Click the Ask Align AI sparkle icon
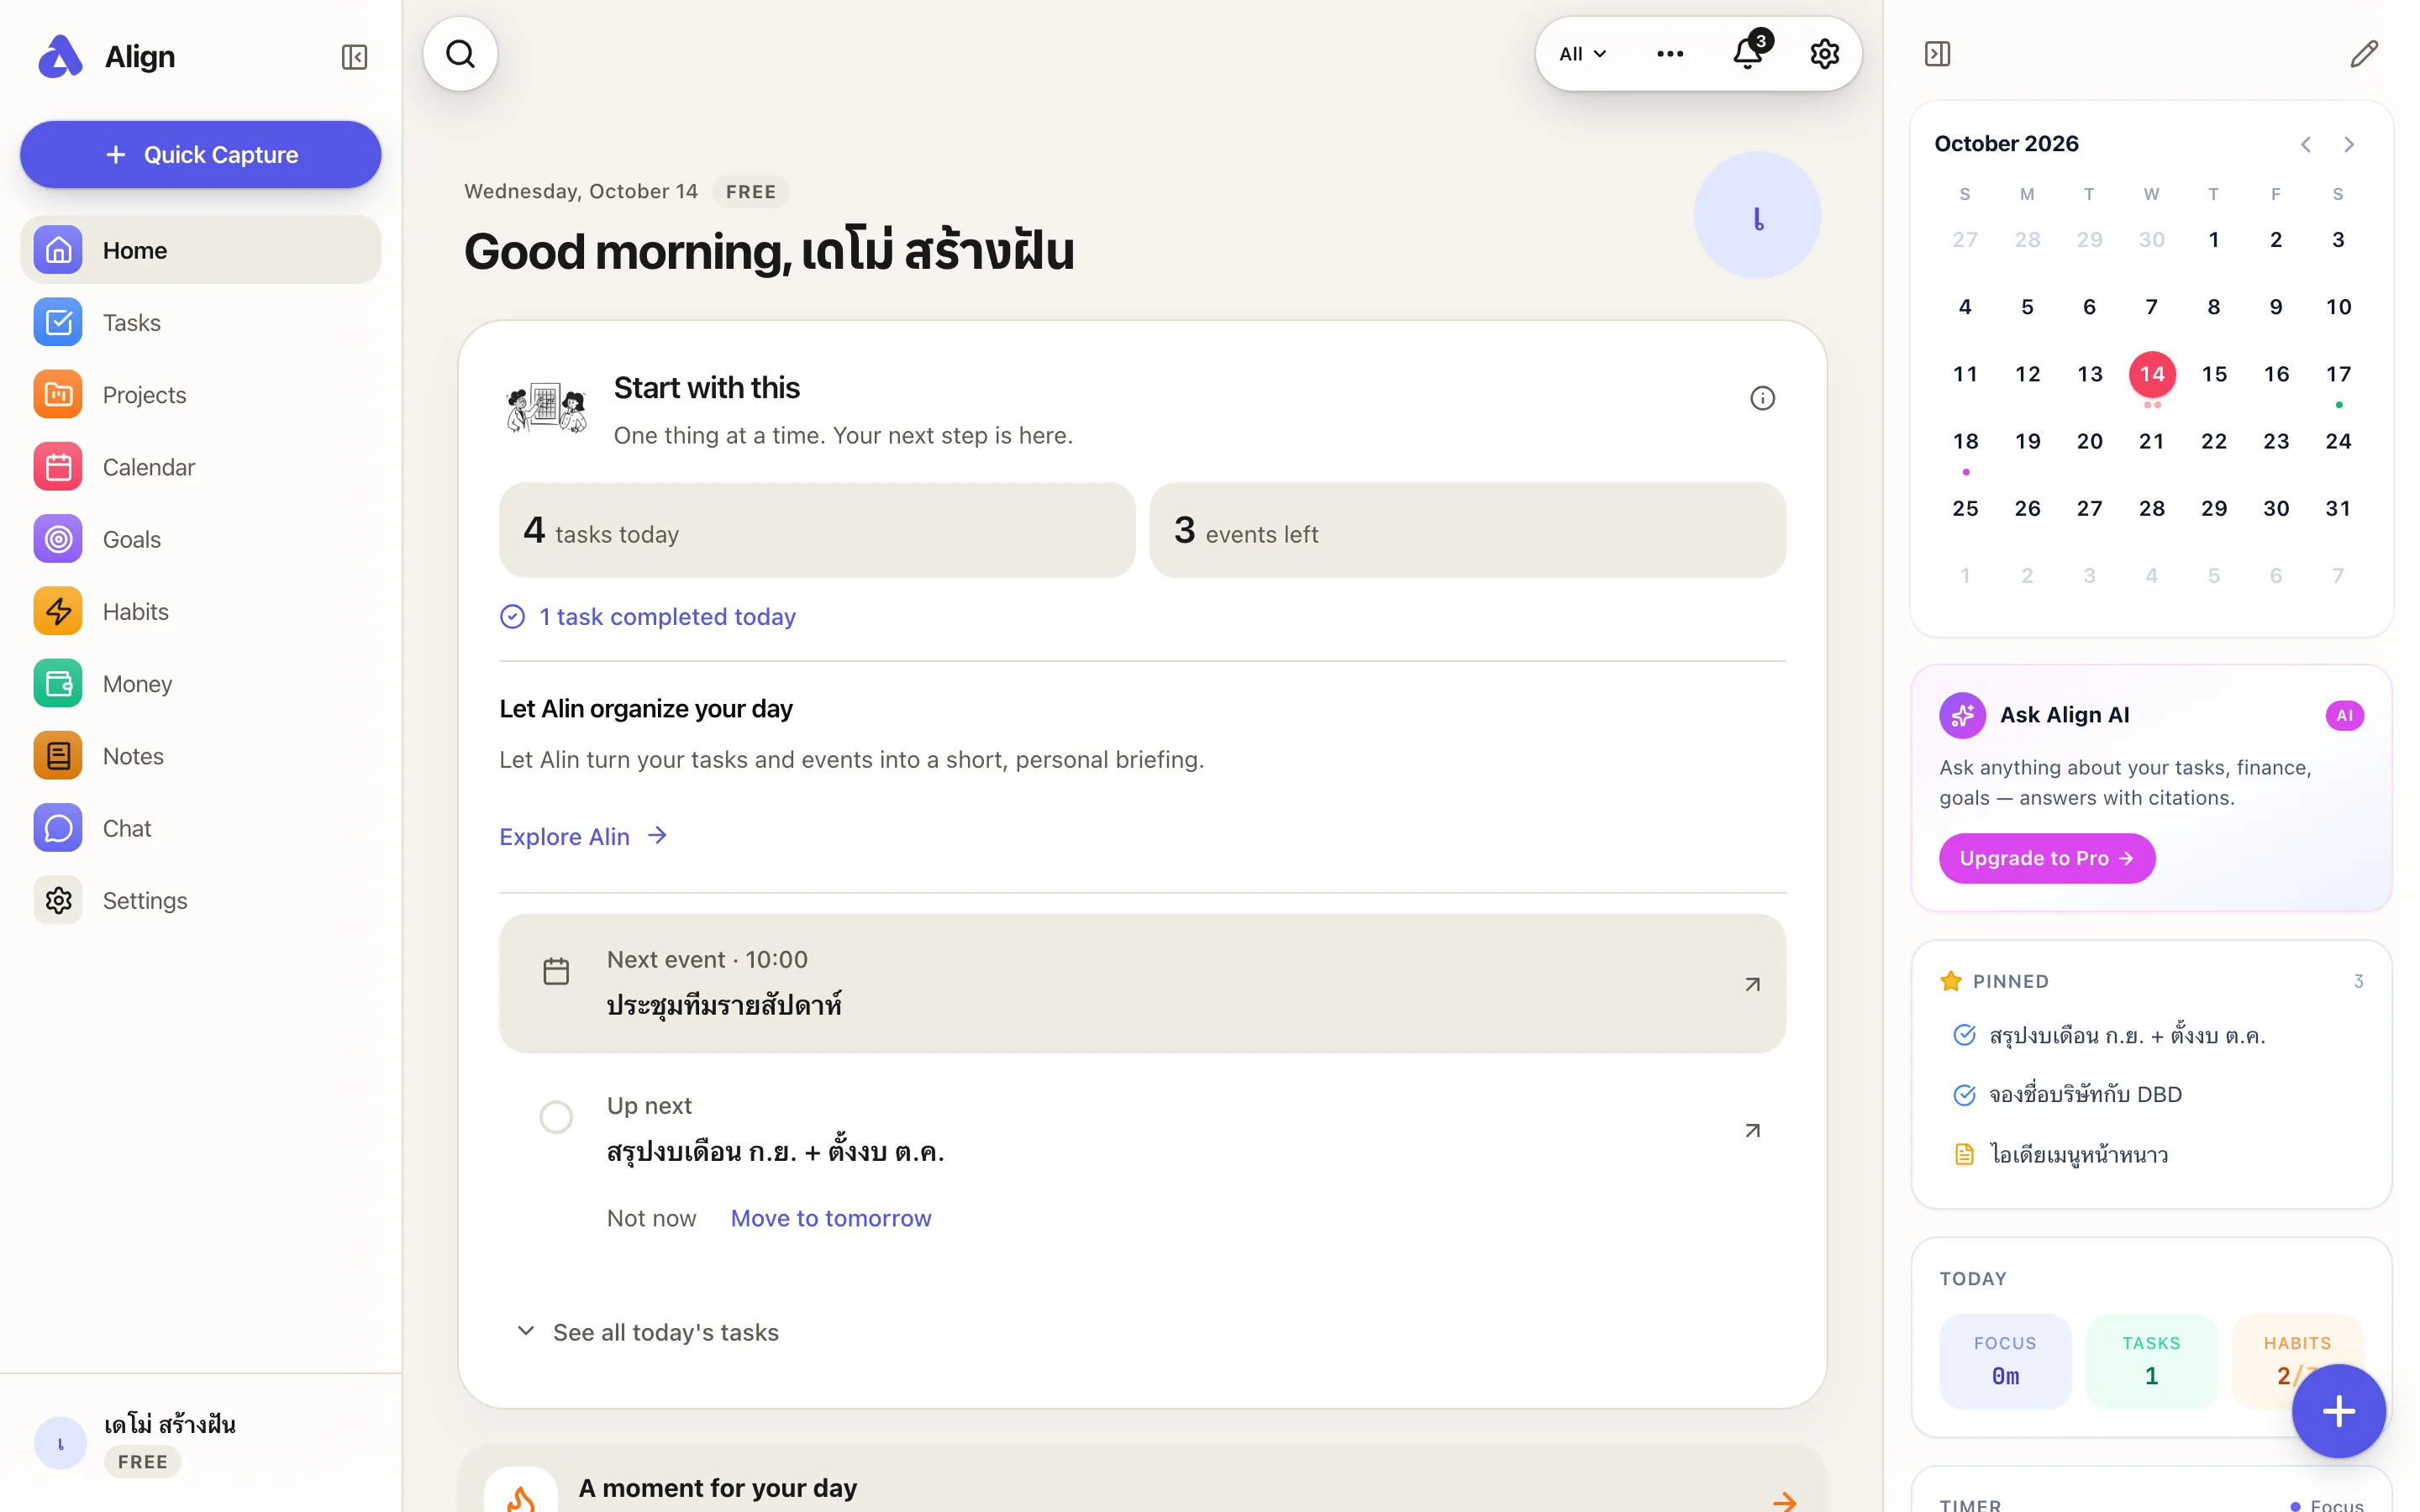Viewport: 2420px width, 1512px height. coord(1962,715)
